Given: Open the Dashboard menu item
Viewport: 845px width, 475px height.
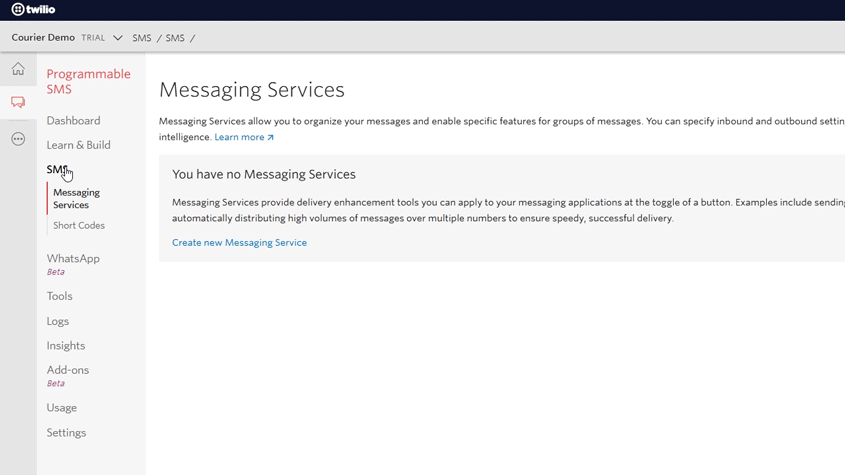Looking at the screenshot, I should click(73, 121).
